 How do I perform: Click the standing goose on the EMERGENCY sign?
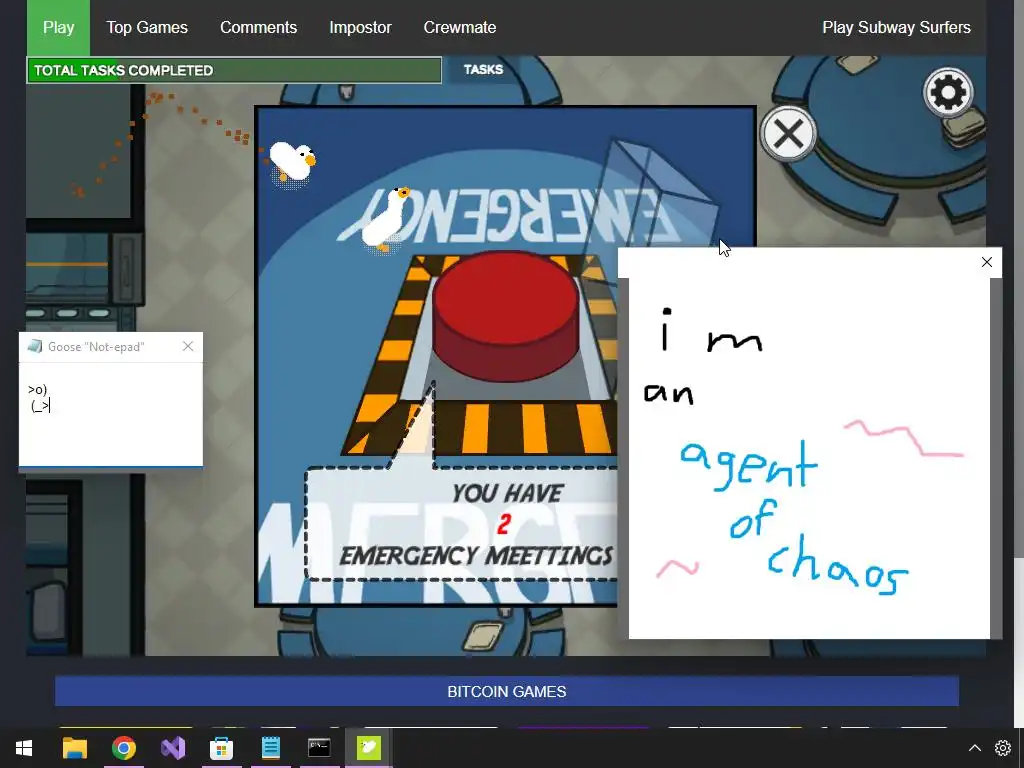(x=387, y=218)
